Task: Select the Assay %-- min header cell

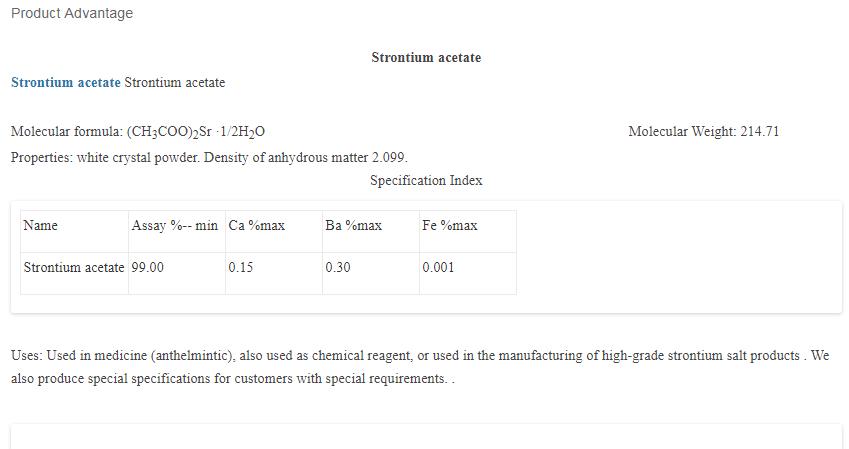Action: 175,226
